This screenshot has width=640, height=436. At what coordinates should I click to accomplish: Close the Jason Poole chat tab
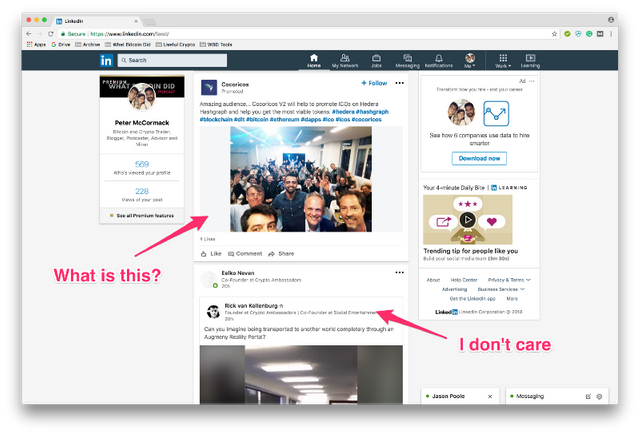[490, 396]
